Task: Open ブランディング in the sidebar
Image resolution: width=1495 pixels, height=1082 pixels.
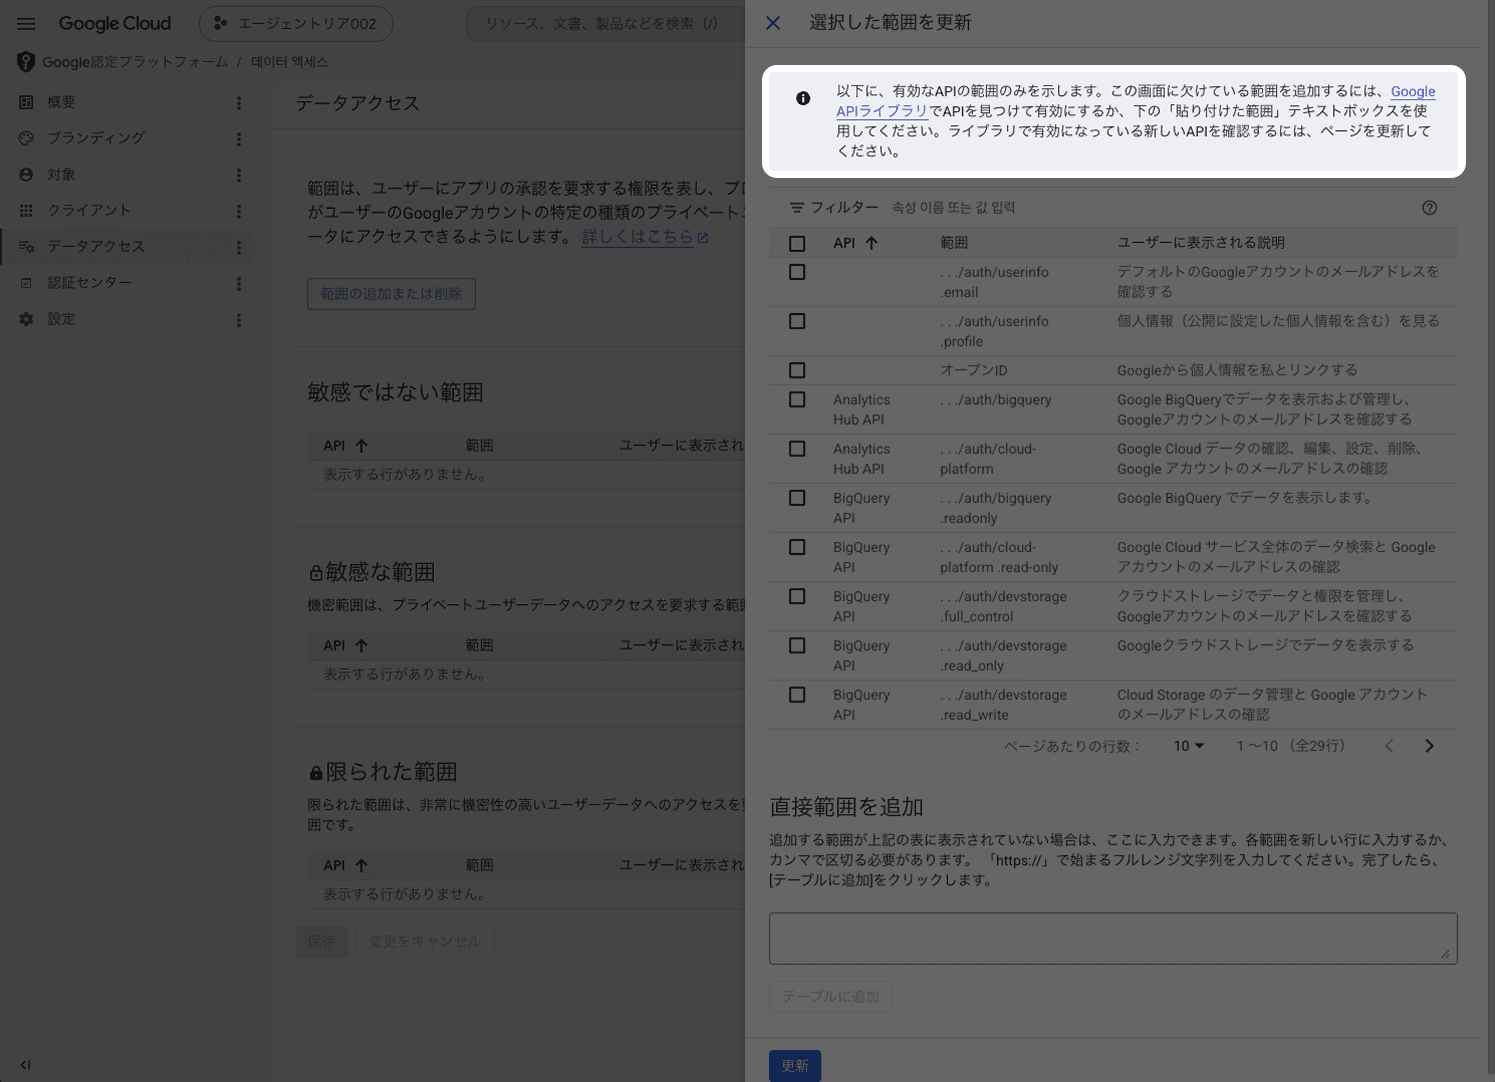Action: click(x=96, y=138)
